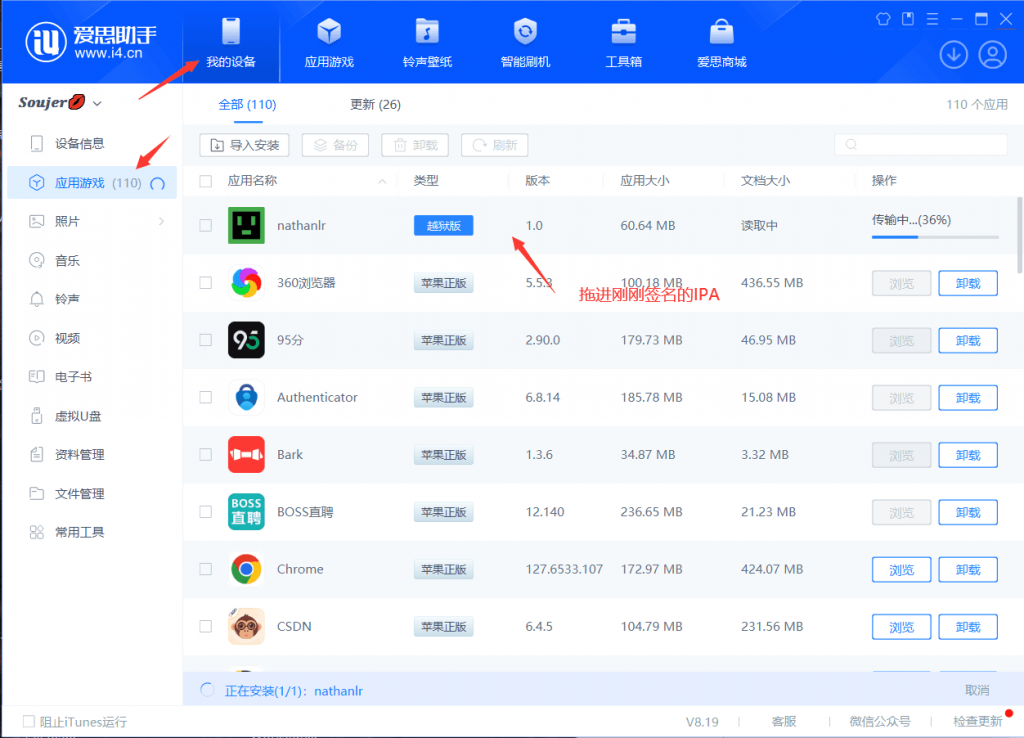This screenshot has height=738, width=1024.
Task: Focus the app search input field
Action: coord(921,144)
